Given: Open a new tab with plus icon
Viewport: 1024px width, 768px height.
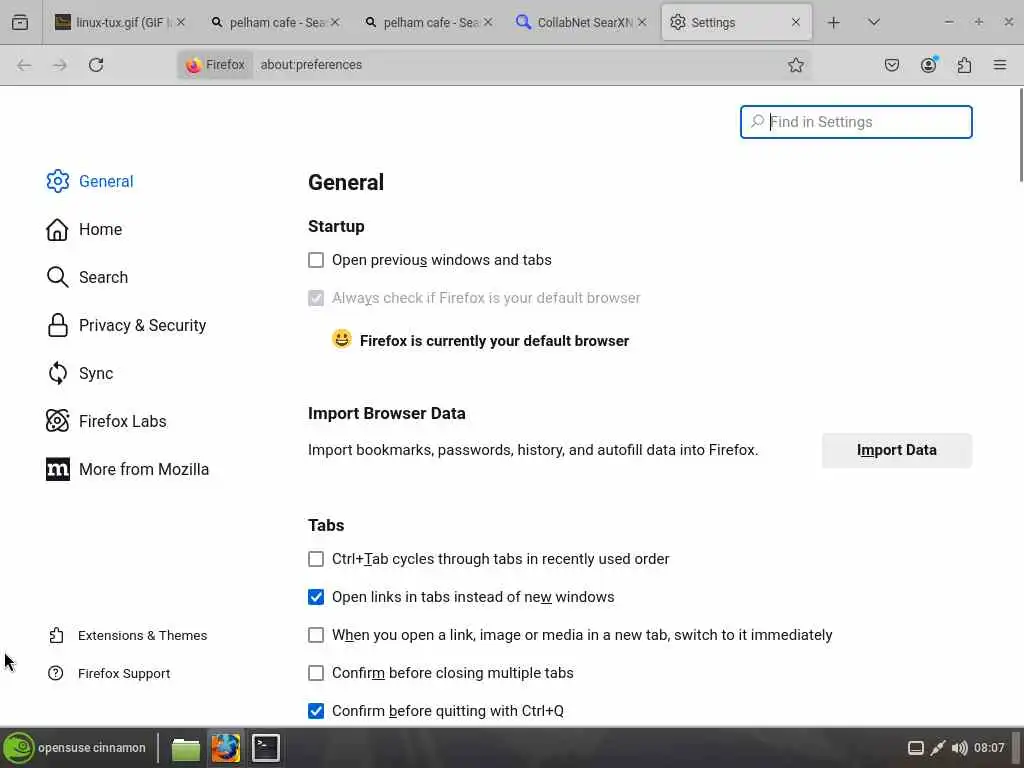Looking at the screenshot, I should click(x=833, y=22).
